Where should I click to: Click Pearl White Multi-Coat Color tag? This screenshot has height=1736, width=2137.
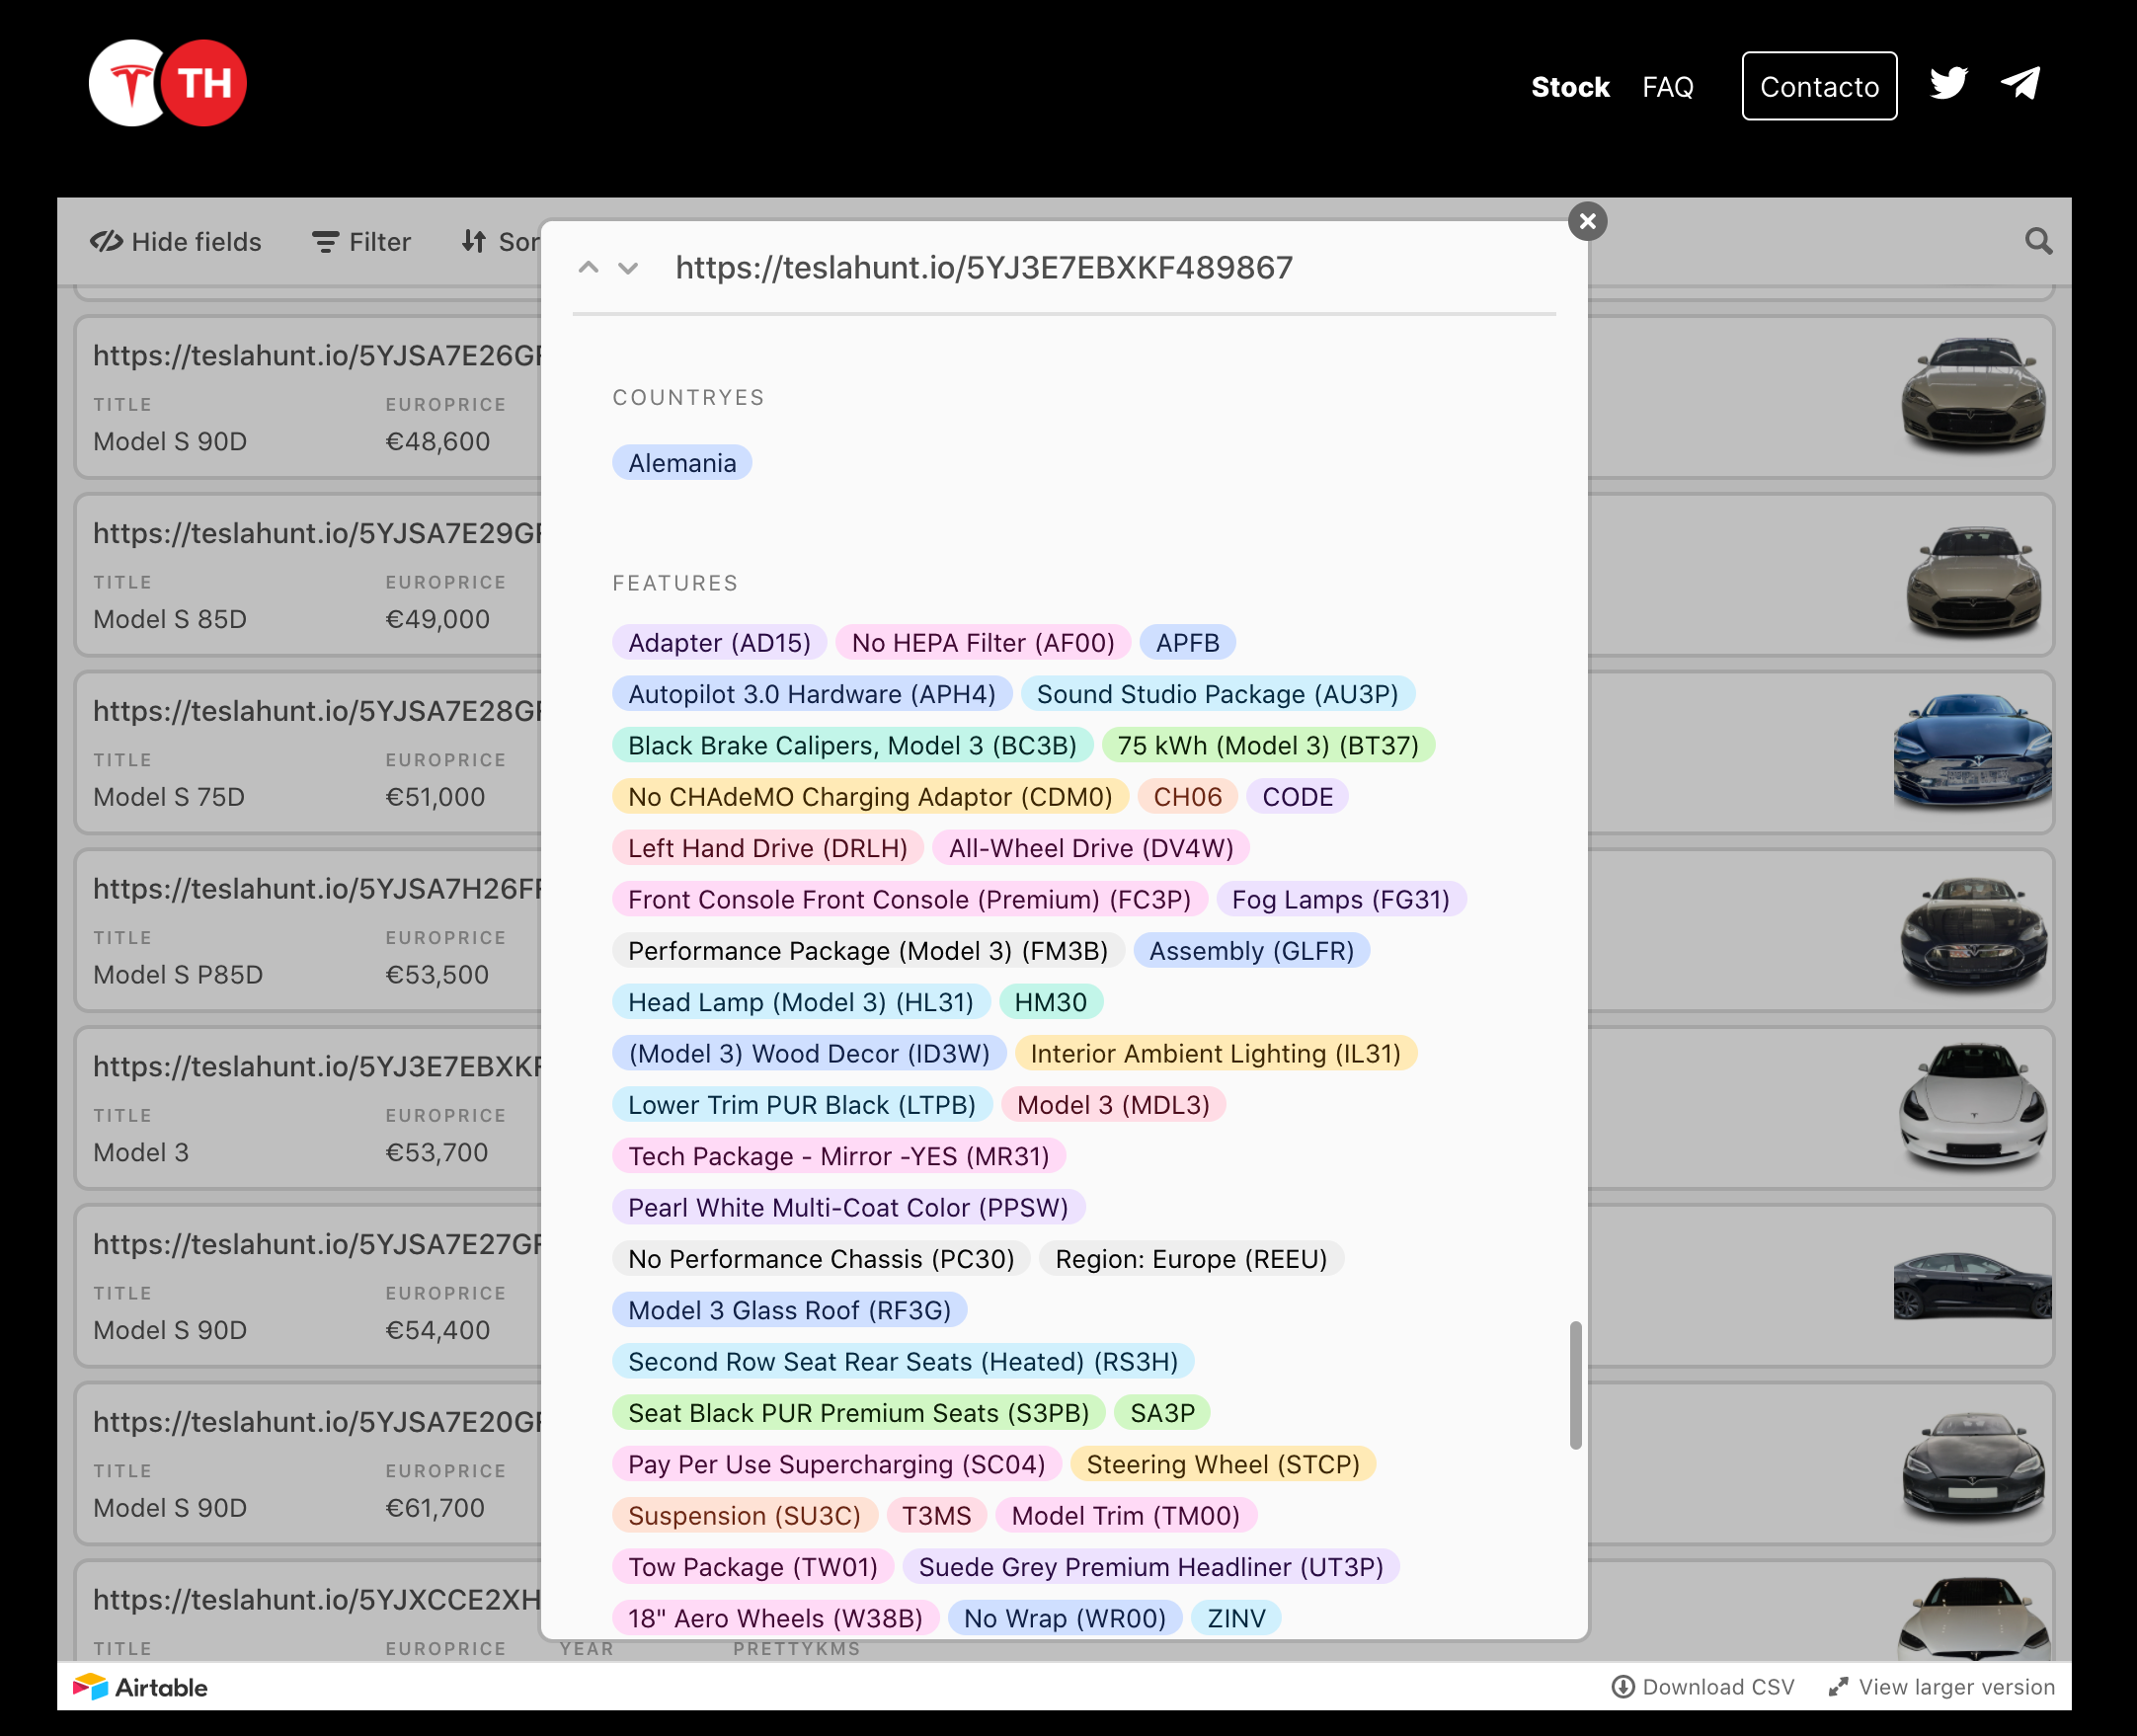(848, 1208)
